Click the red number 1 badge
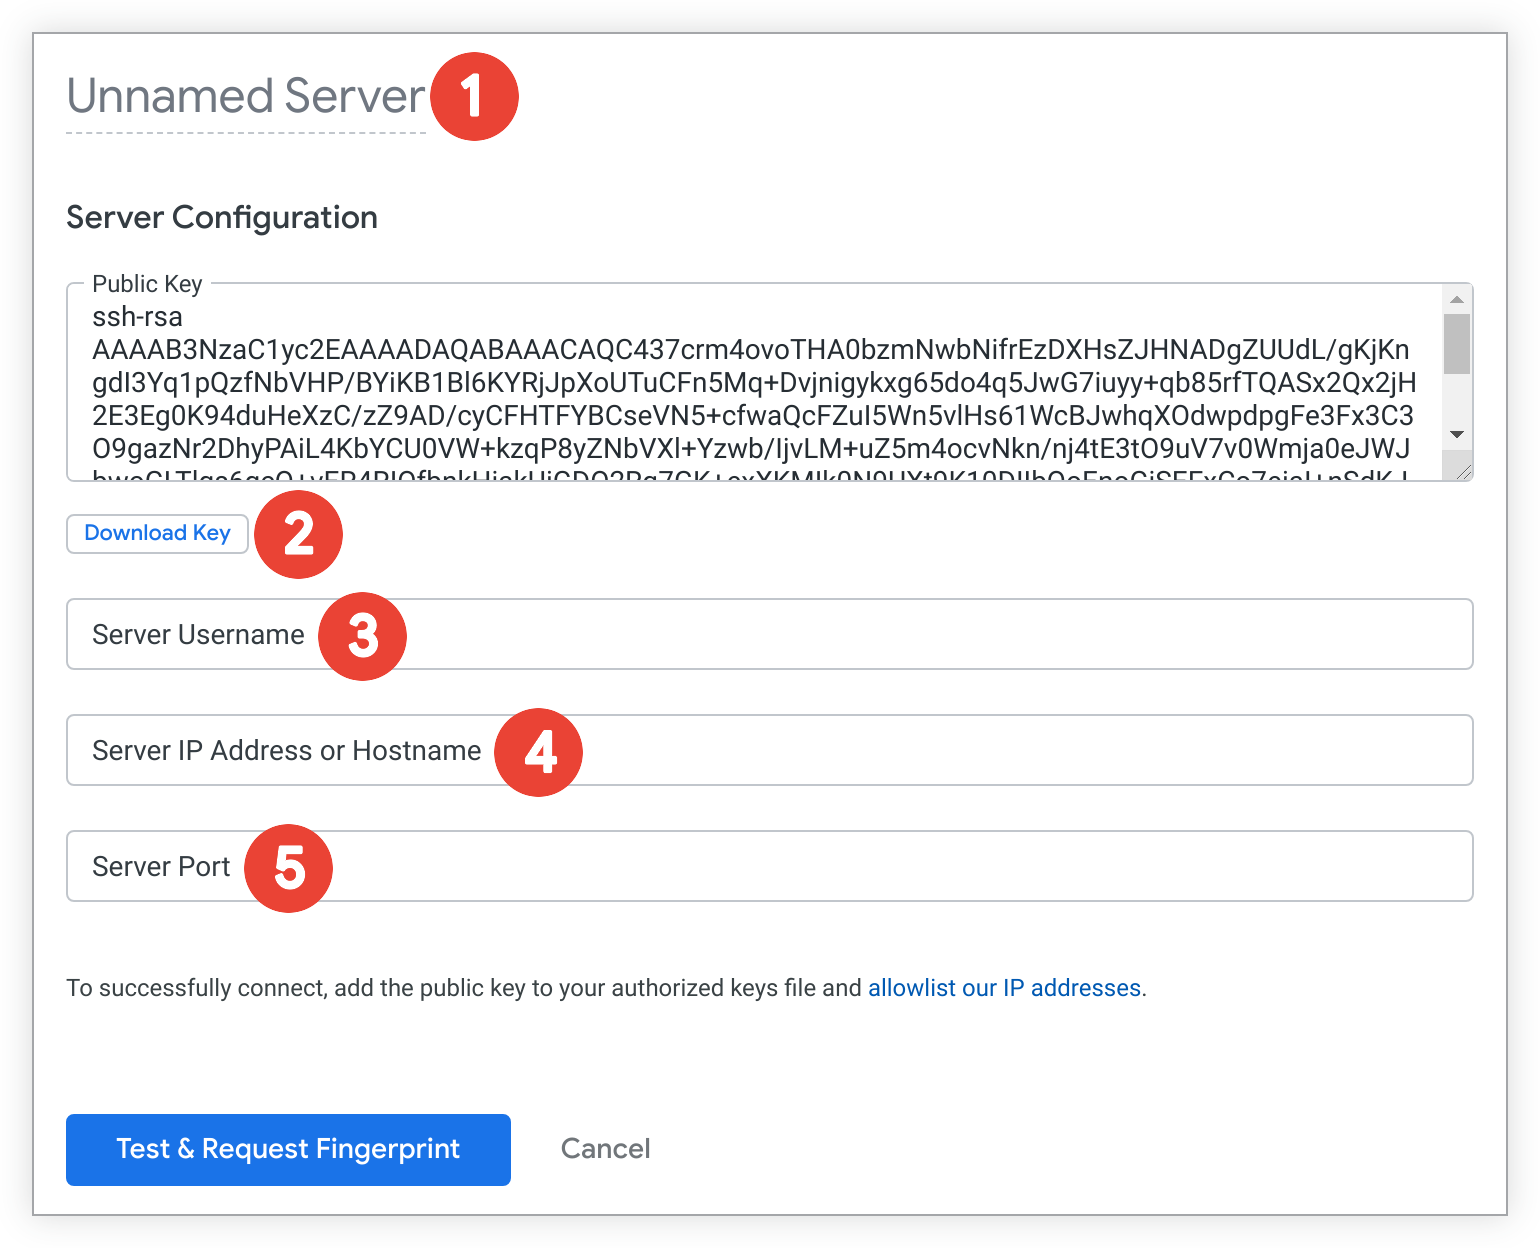This screenshot has width=1540, height=1248. 474,97
